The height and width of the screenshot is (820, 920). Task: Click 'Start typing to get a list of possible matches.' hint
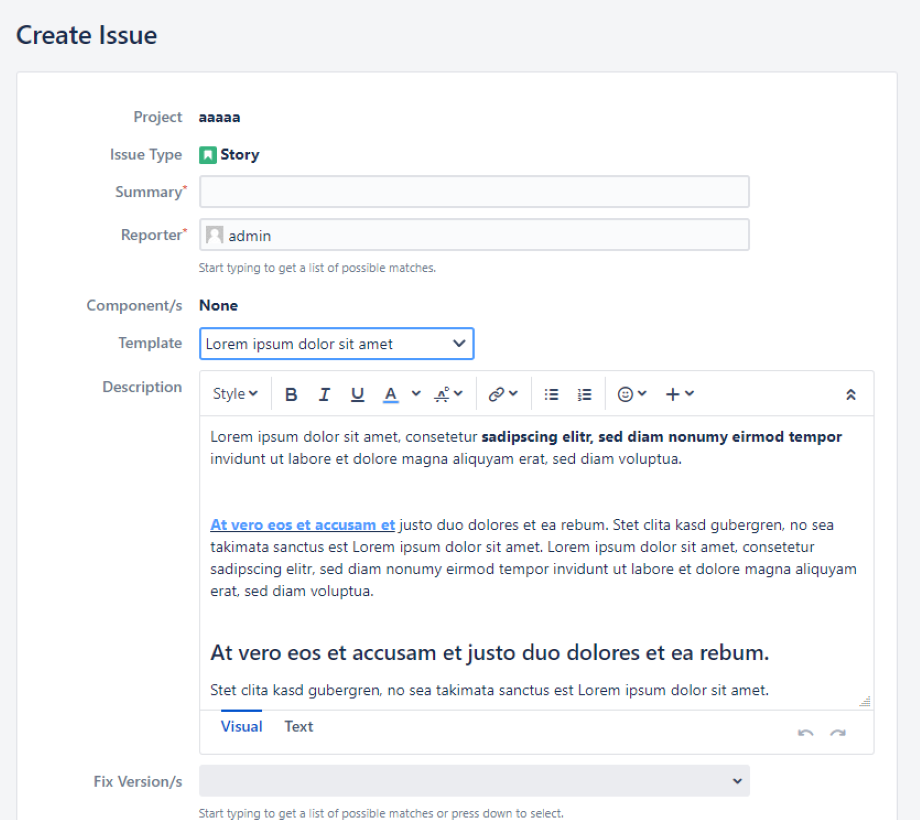(317, 268)
